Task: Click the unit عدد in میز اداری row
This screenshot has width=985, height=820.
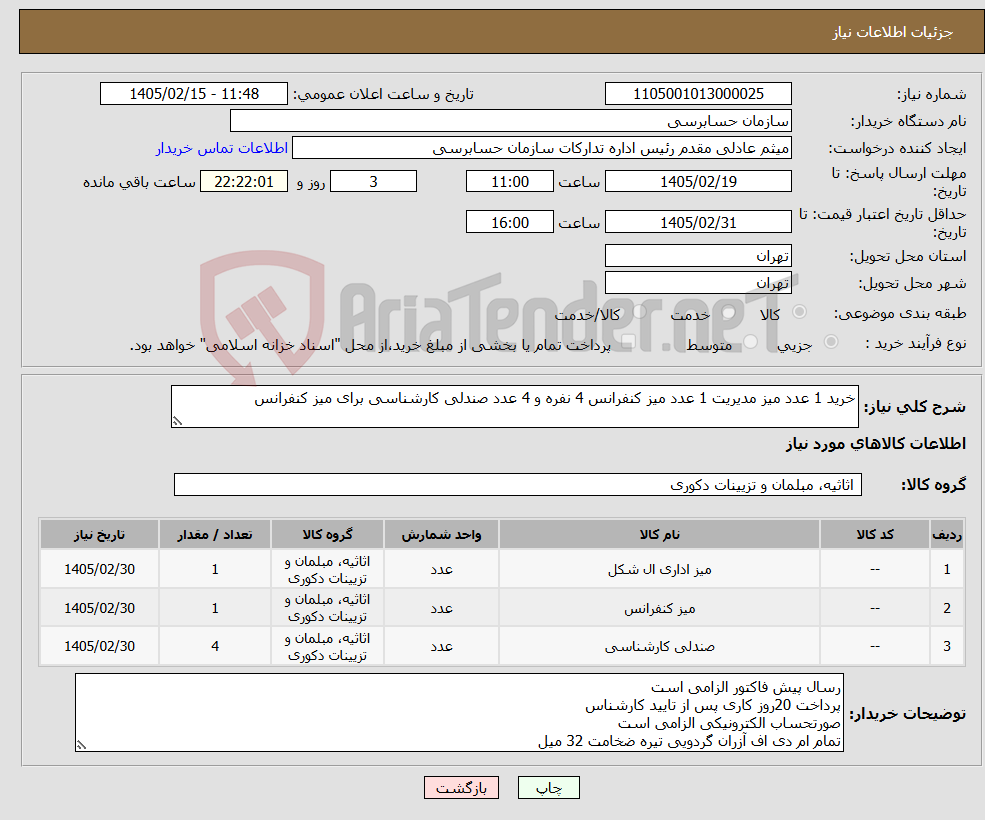Action: [x=441, y=569]
